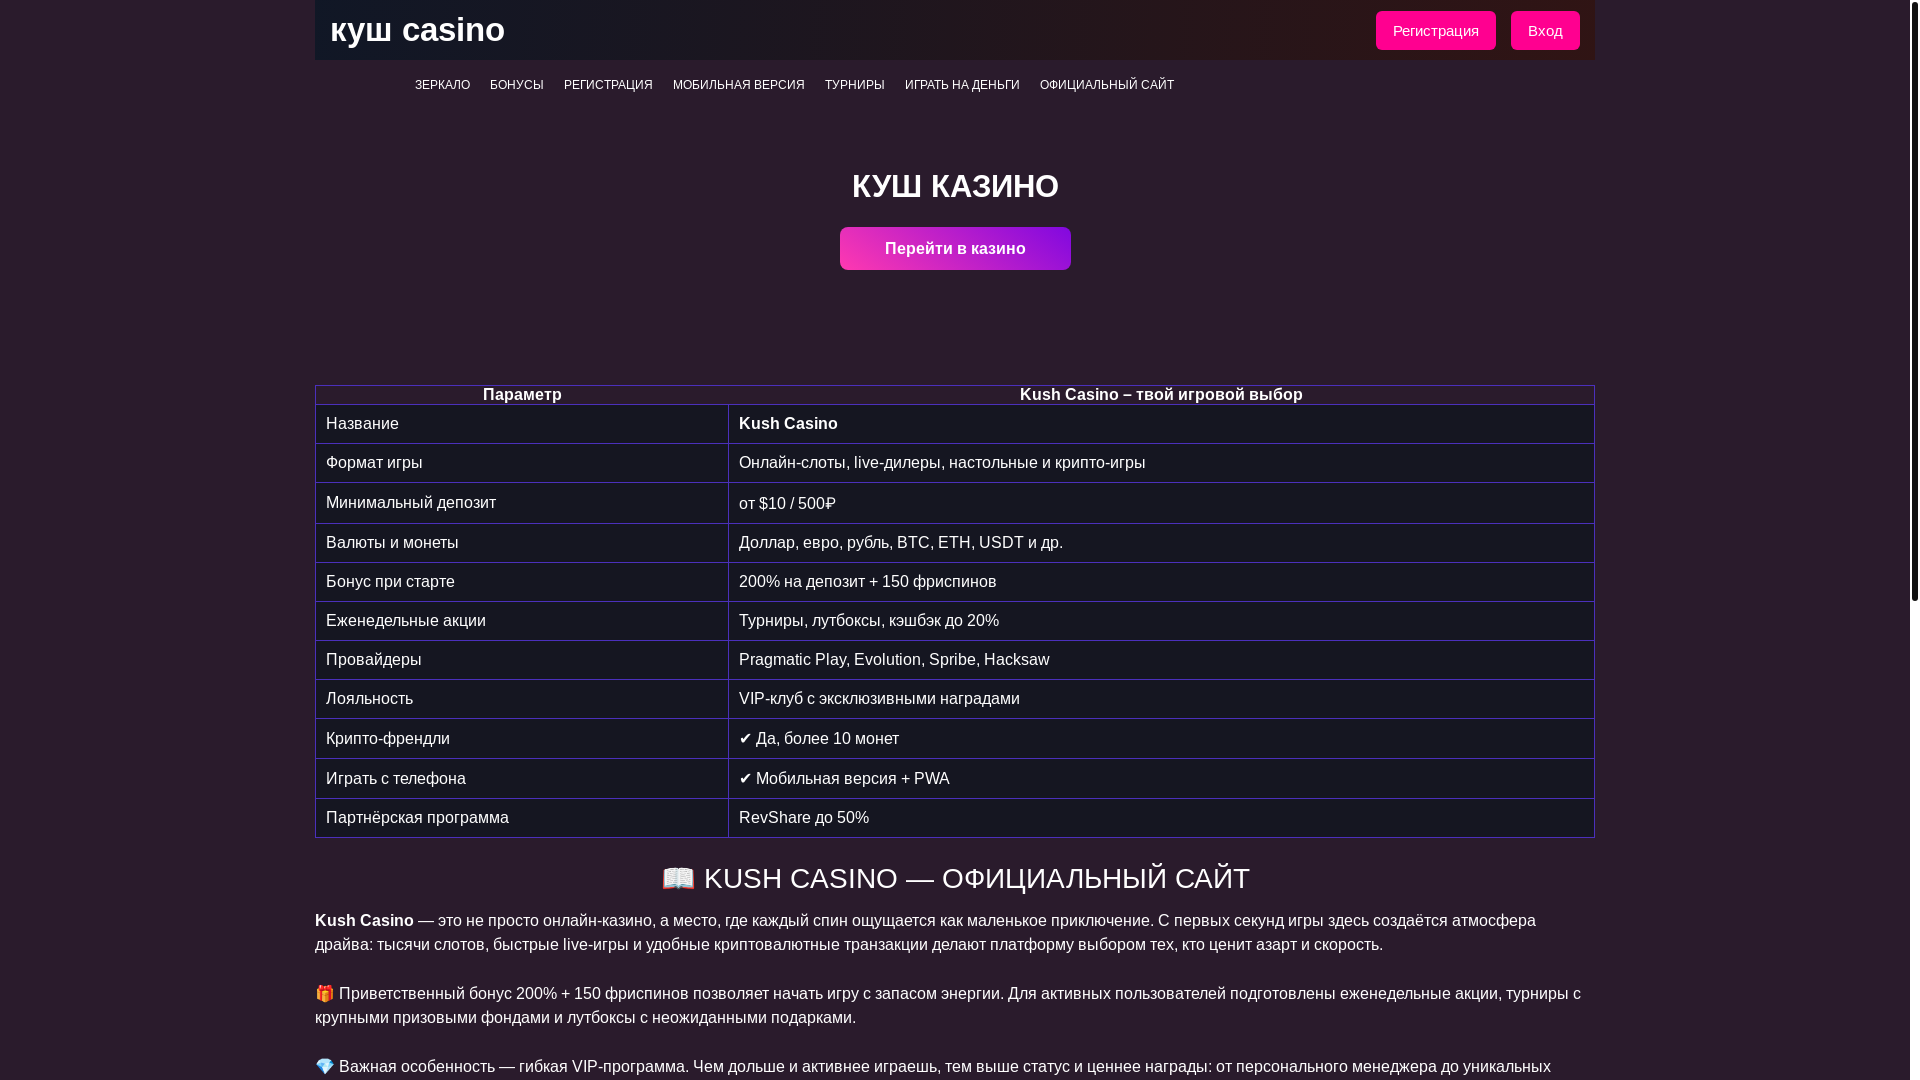The width and height of the screenshot is (1920, 1080).
Task: Click the куш casino site logo
Action: [x=417, y=30]
